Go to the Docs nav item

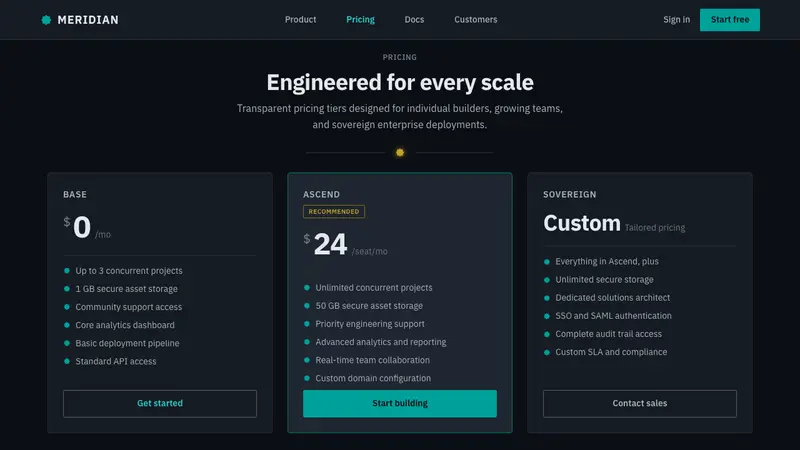pos(414,19)
